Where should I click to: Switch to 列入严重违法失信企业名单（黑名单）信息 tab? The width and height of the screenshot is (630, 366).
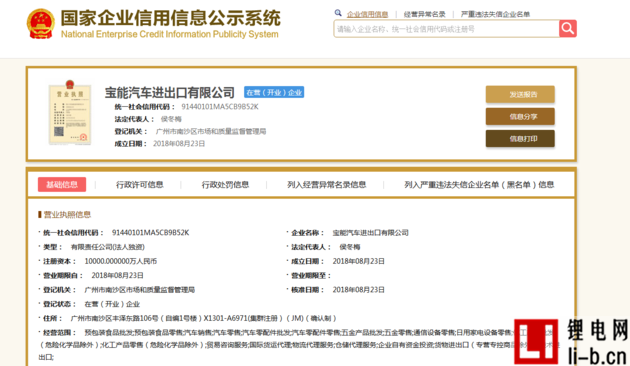(x=479, y=184)
